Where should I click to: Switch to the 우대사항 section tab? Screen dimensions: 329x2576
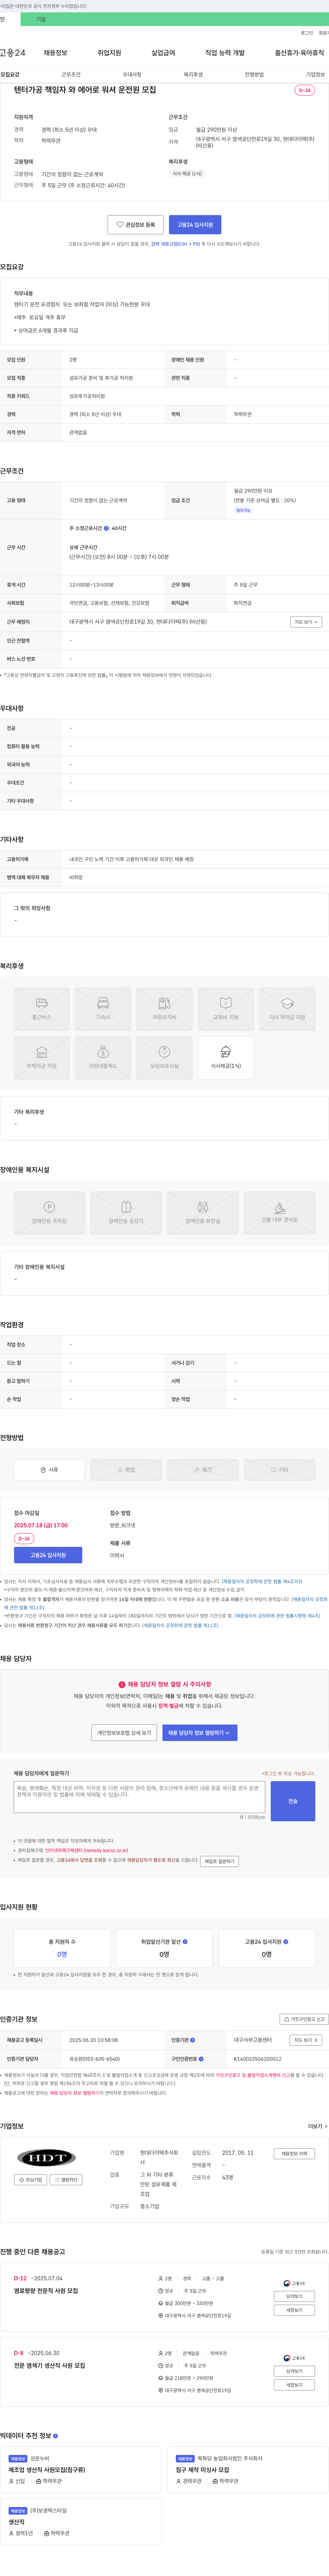pyautogui.click(x=132, y=75)
